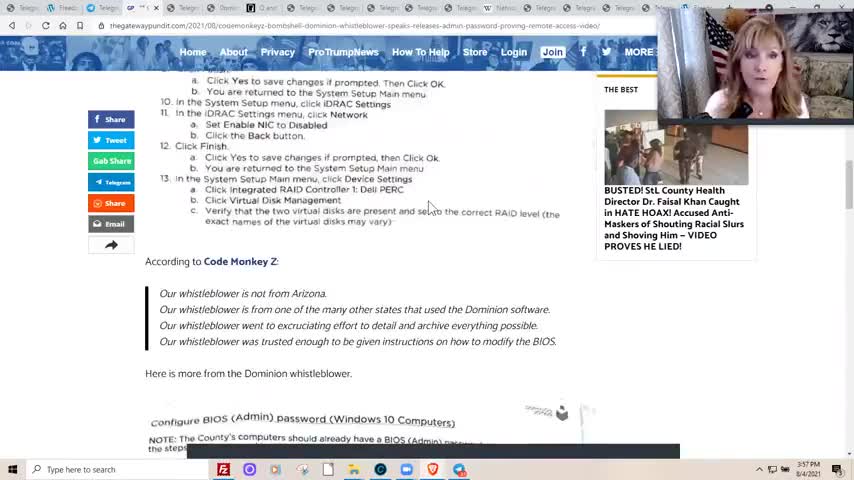The image size is (854, 480).
Task: Click the Join button
Action: point(552,52)
